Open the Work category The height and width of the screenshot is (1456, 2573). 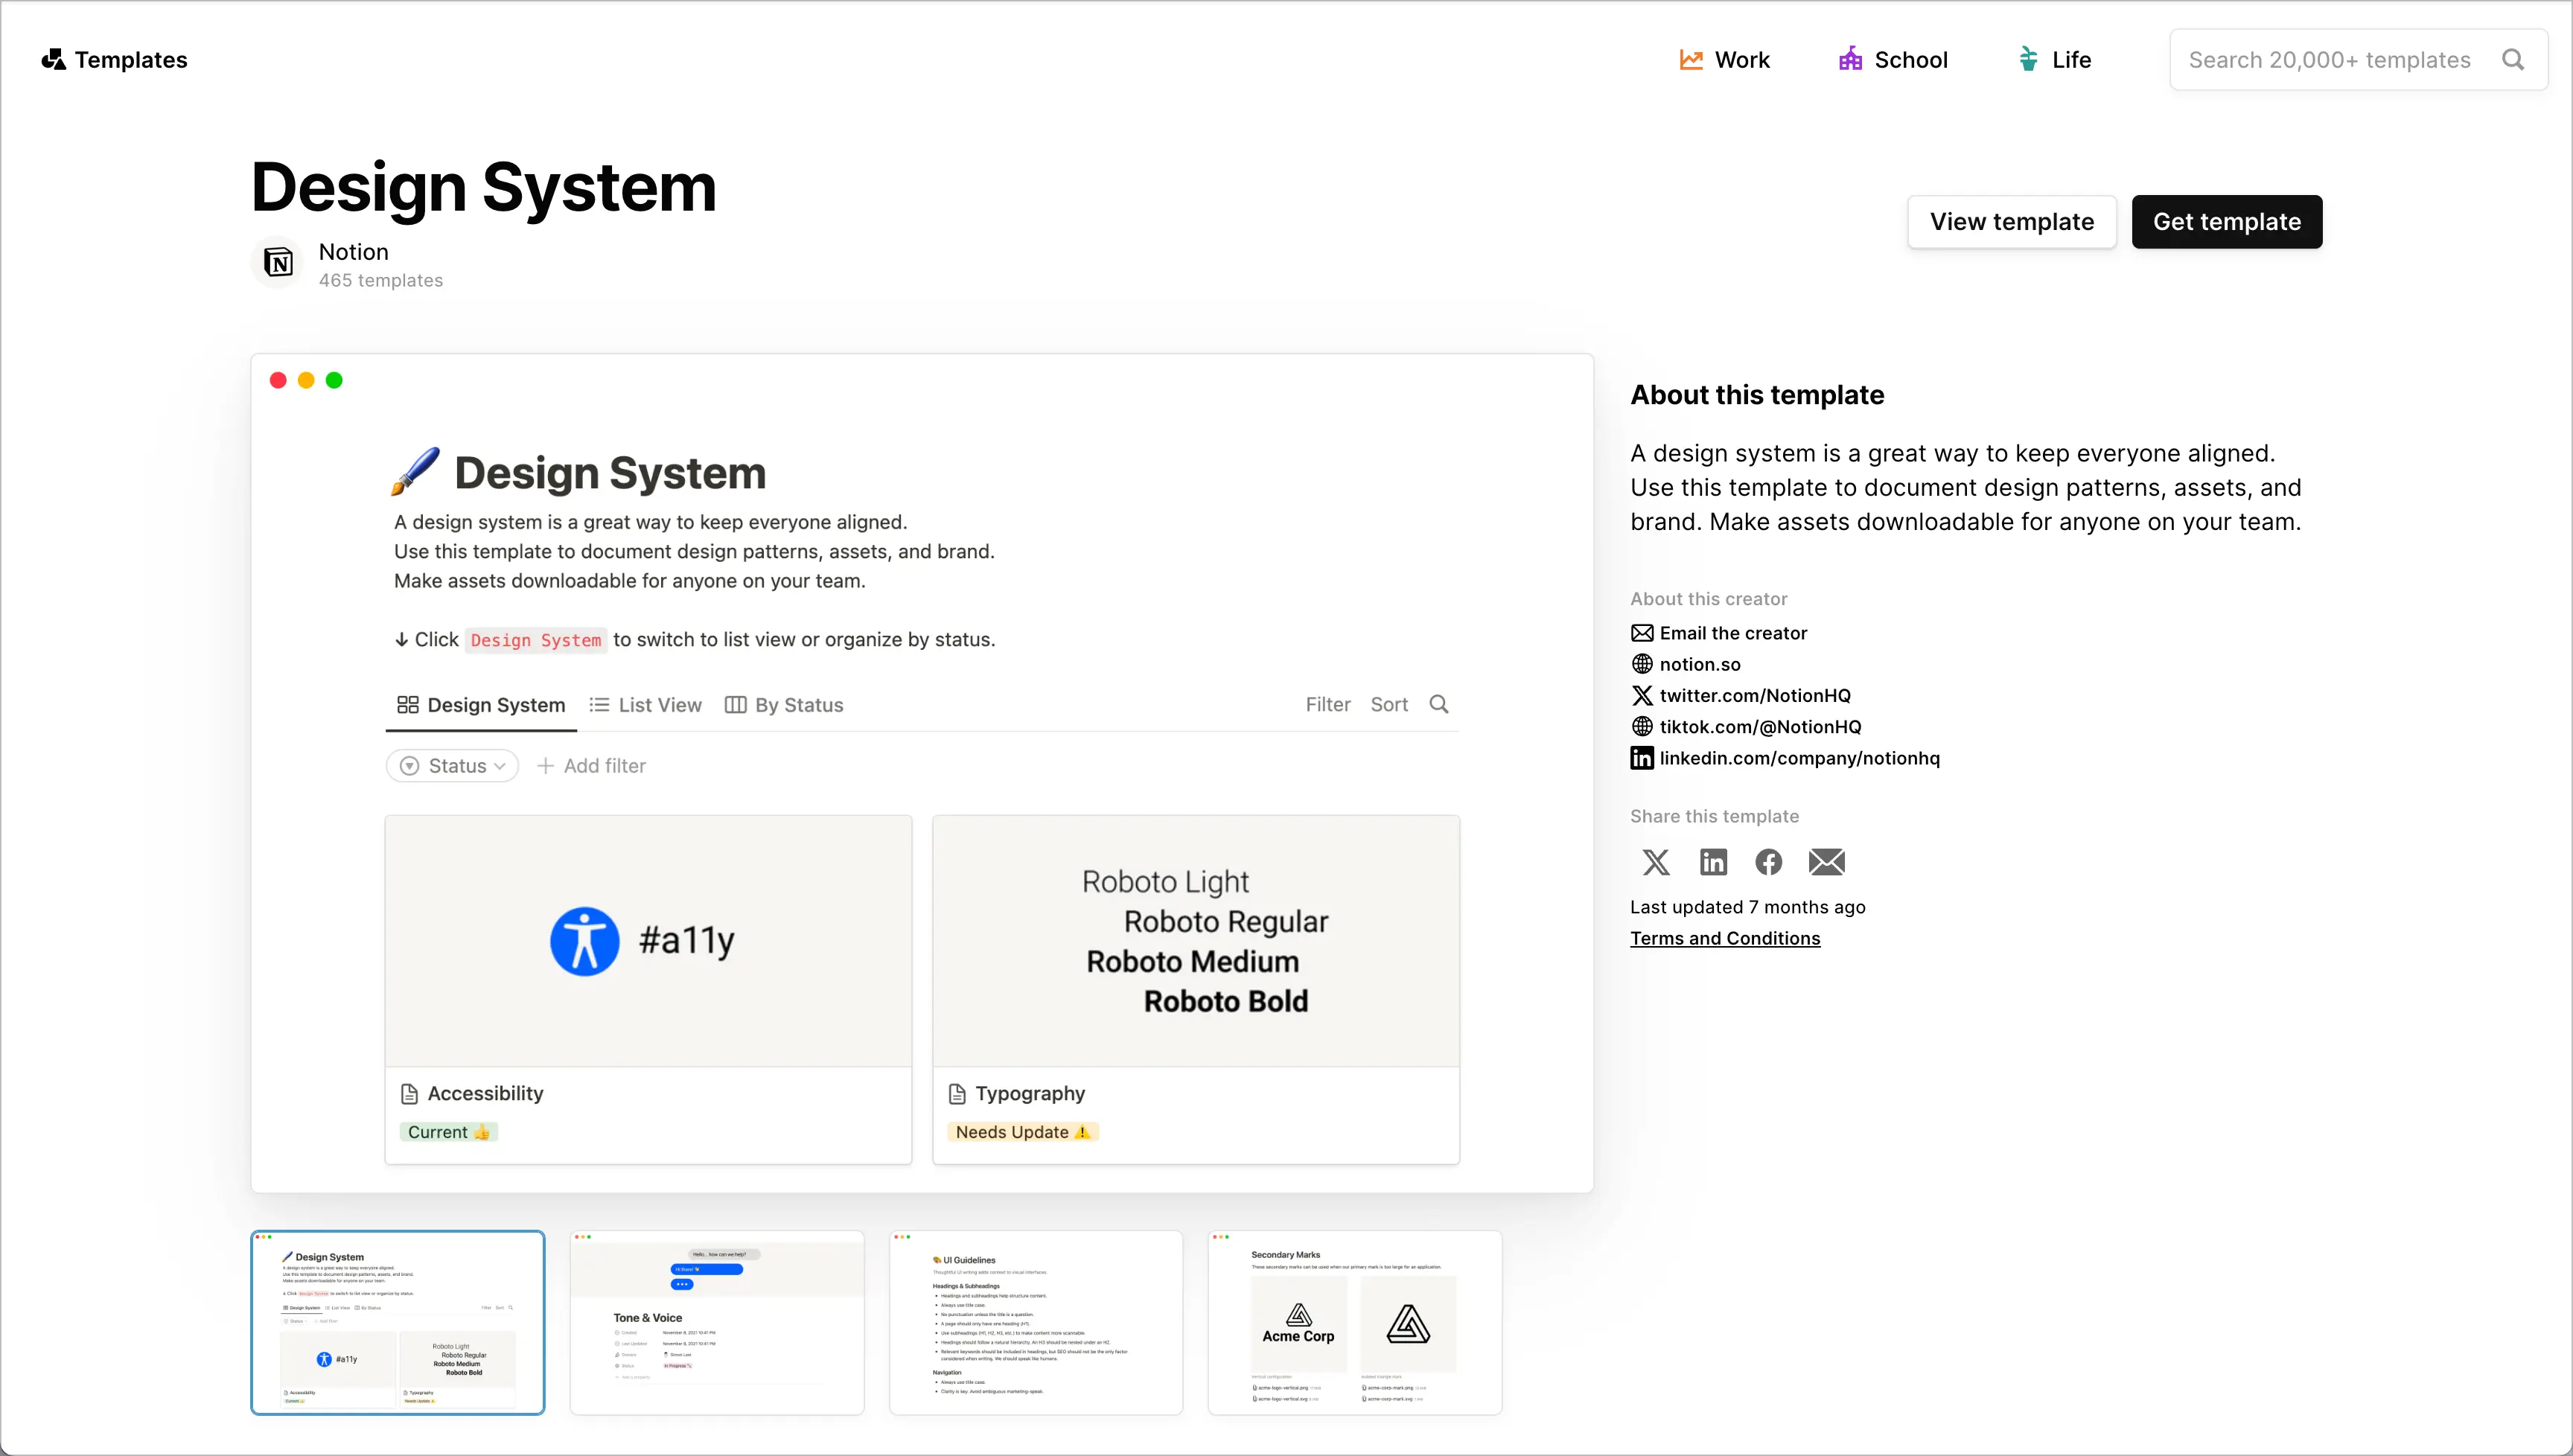1724,60
